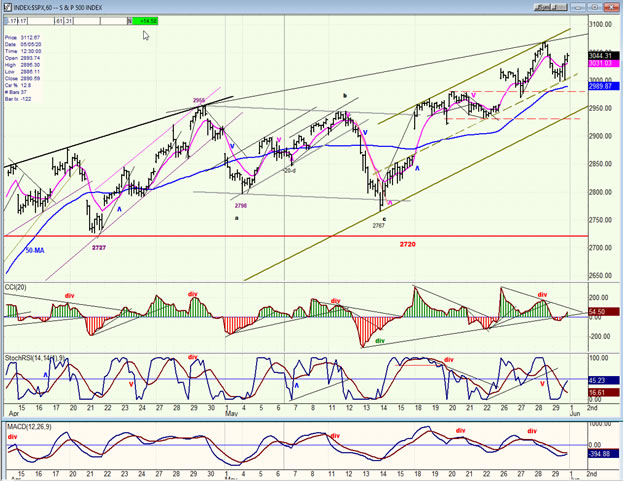Image resolution: width=624 pixels, height=482 pixels.
Task: Click the wave label 'a' below 2798
Action: click(237, 218)
